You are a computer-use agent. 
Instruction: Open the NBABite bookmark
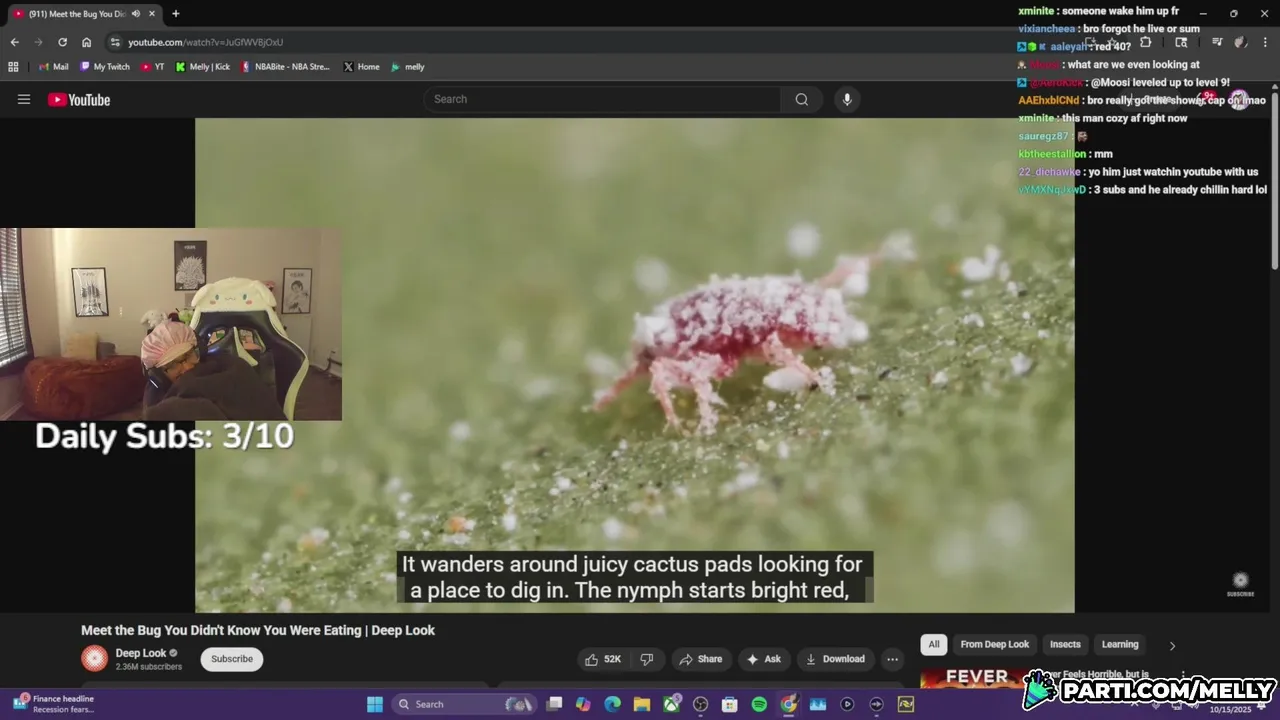click(286, 67)
